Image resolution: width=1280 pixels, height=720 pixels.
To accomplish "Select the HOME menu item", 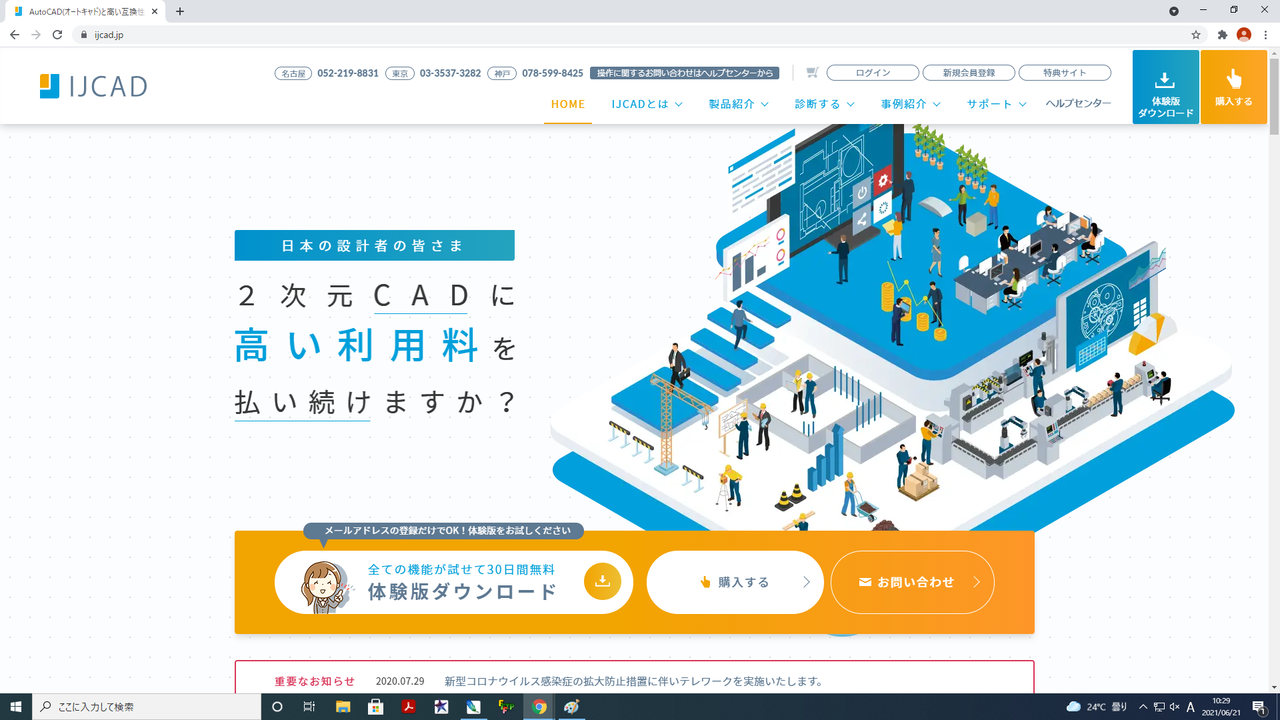I will pyautogui.click(x=568, y=104).
